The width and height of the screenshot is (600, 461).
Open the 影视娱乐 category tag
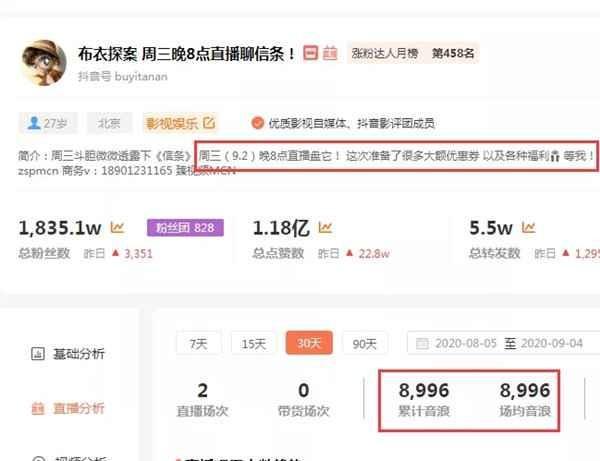point(181,123)
